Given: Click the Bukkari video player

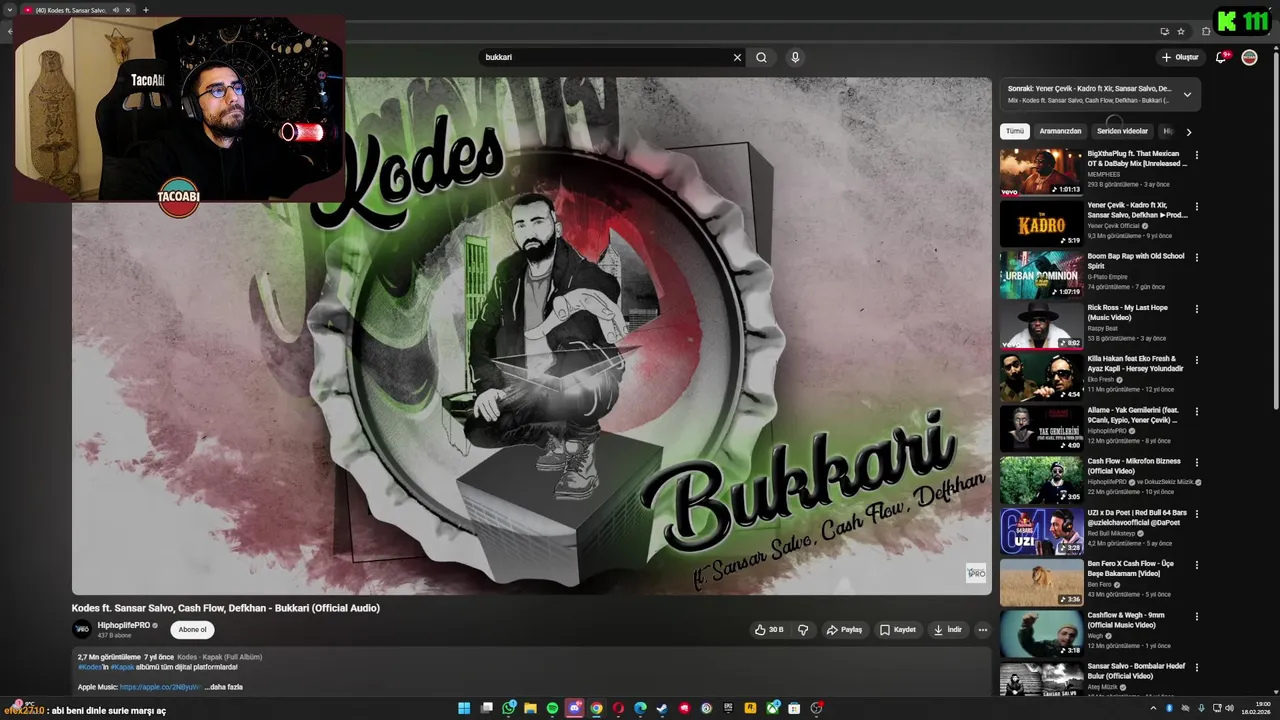Looking at the screenshot, I should (531, 336).
